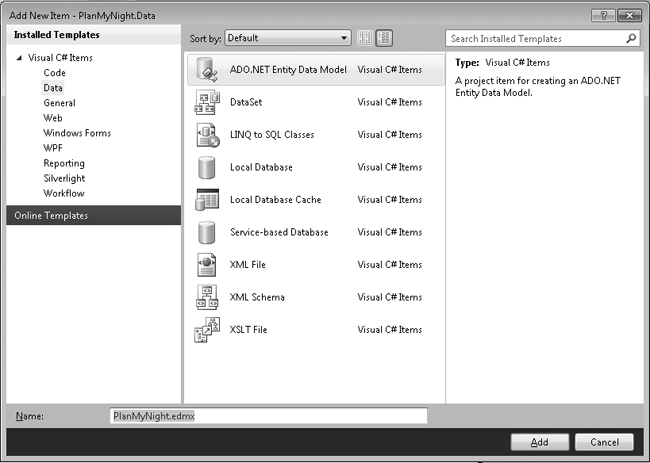
Task: Choose the Web category
Action: tap(53, 118)
